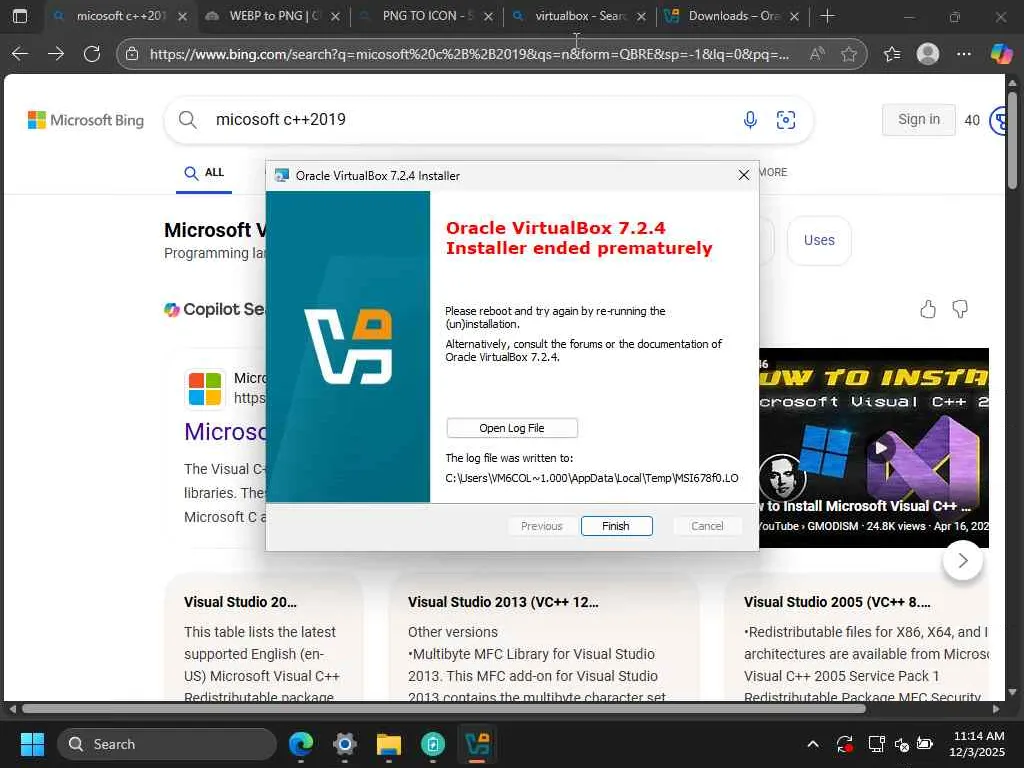Close the WEBP to PNG tab
The height and width of the screenshot is (768, 1024).
(x=336, y=16)
